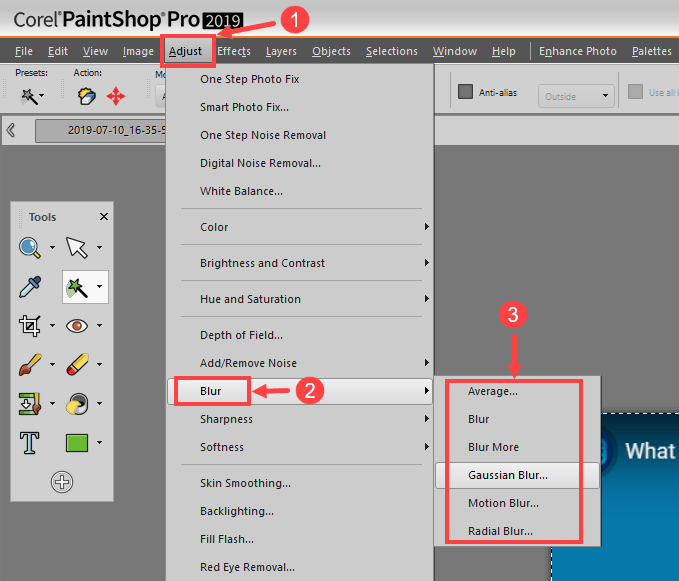Open the Effects menu
679x581 pixels.
(234, 51)
